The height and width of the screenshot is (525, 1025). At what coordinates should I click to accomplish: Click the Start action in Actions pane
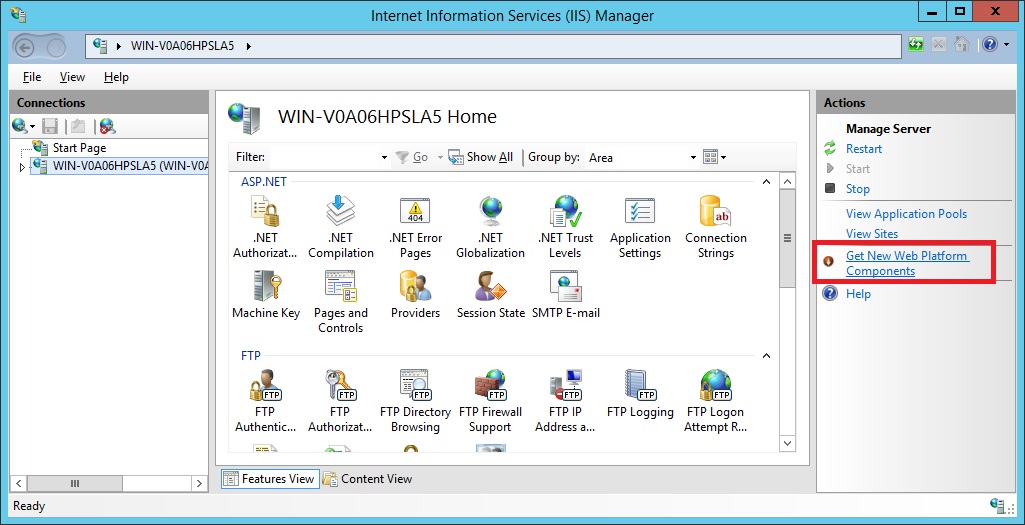858,169
